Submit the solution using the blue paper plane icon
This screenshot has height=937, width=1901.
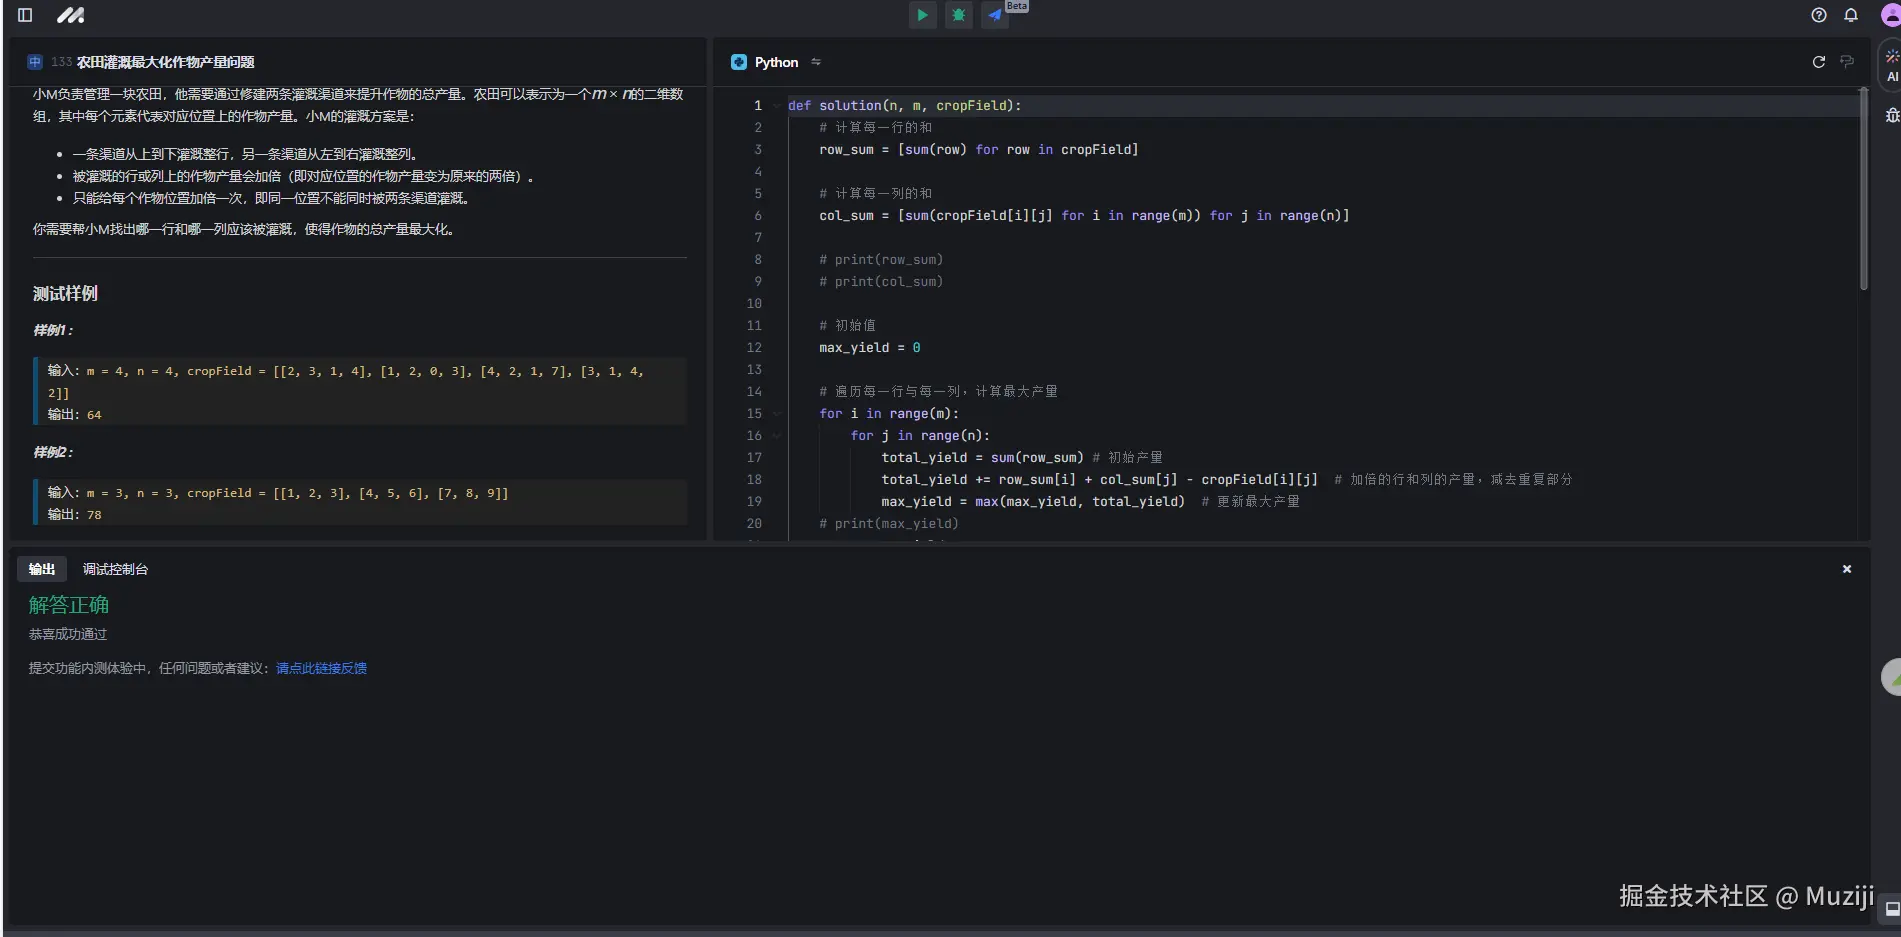pos(994,15)
